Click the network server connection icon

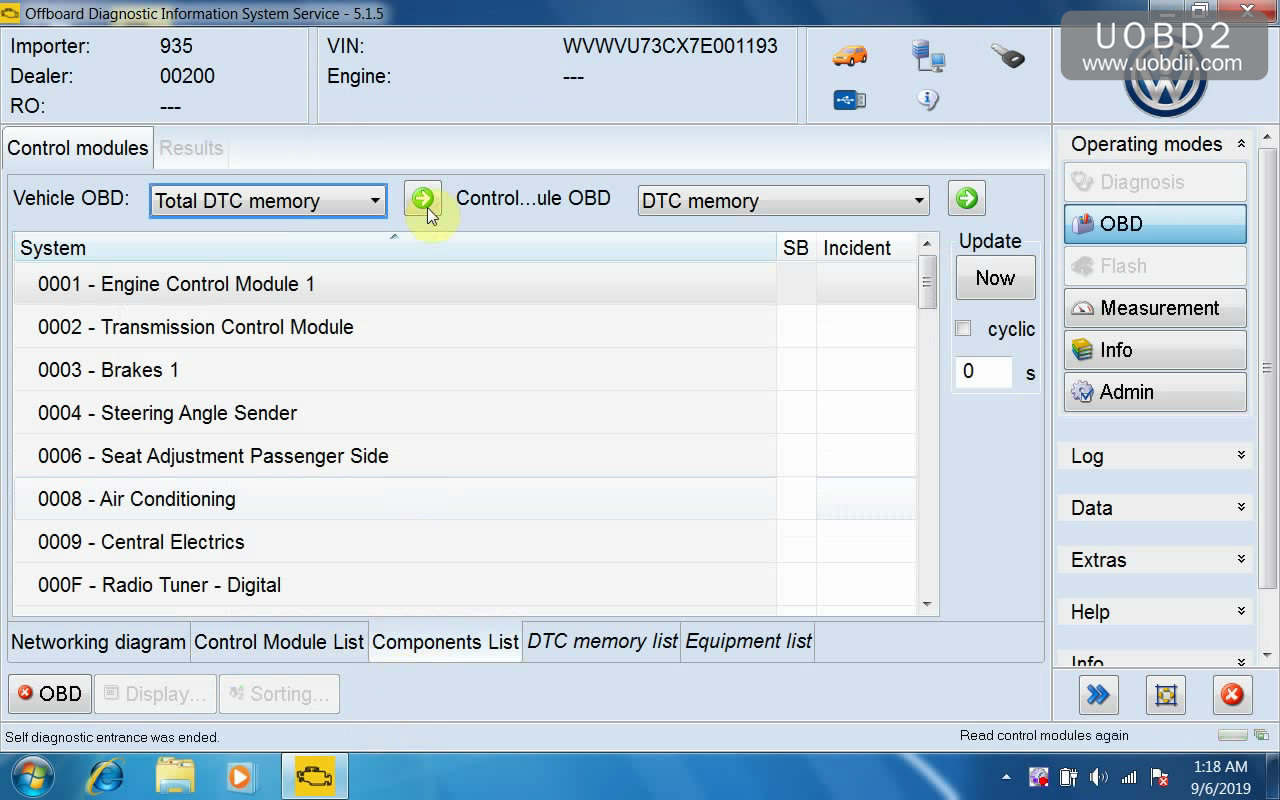928,56
